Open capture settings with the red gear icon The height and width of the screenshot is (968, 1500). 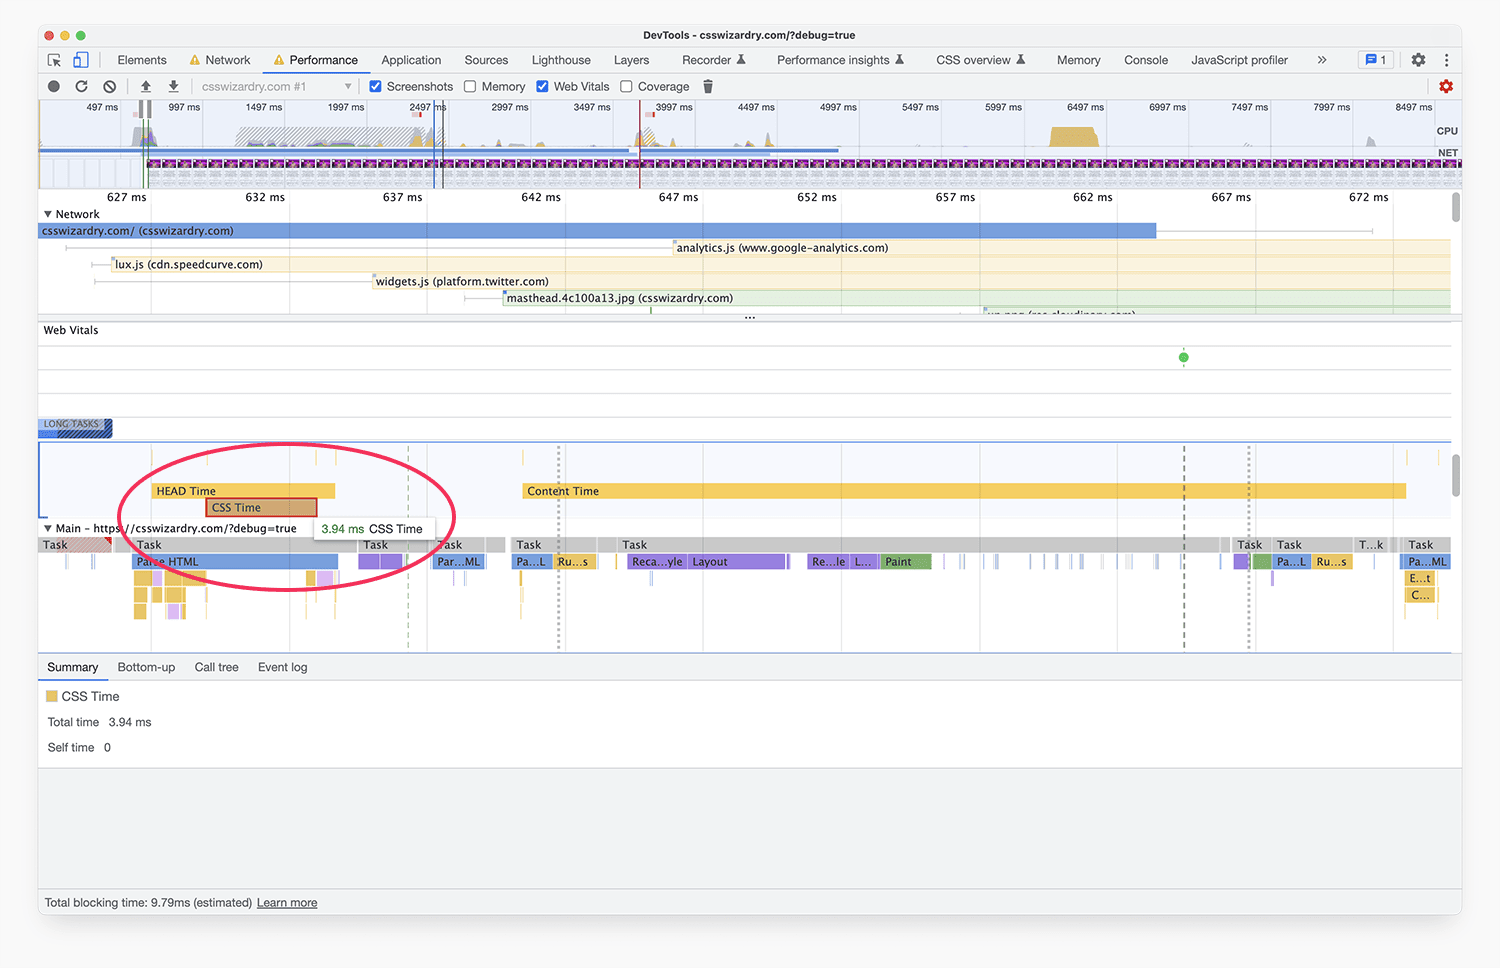point(1446,87)
